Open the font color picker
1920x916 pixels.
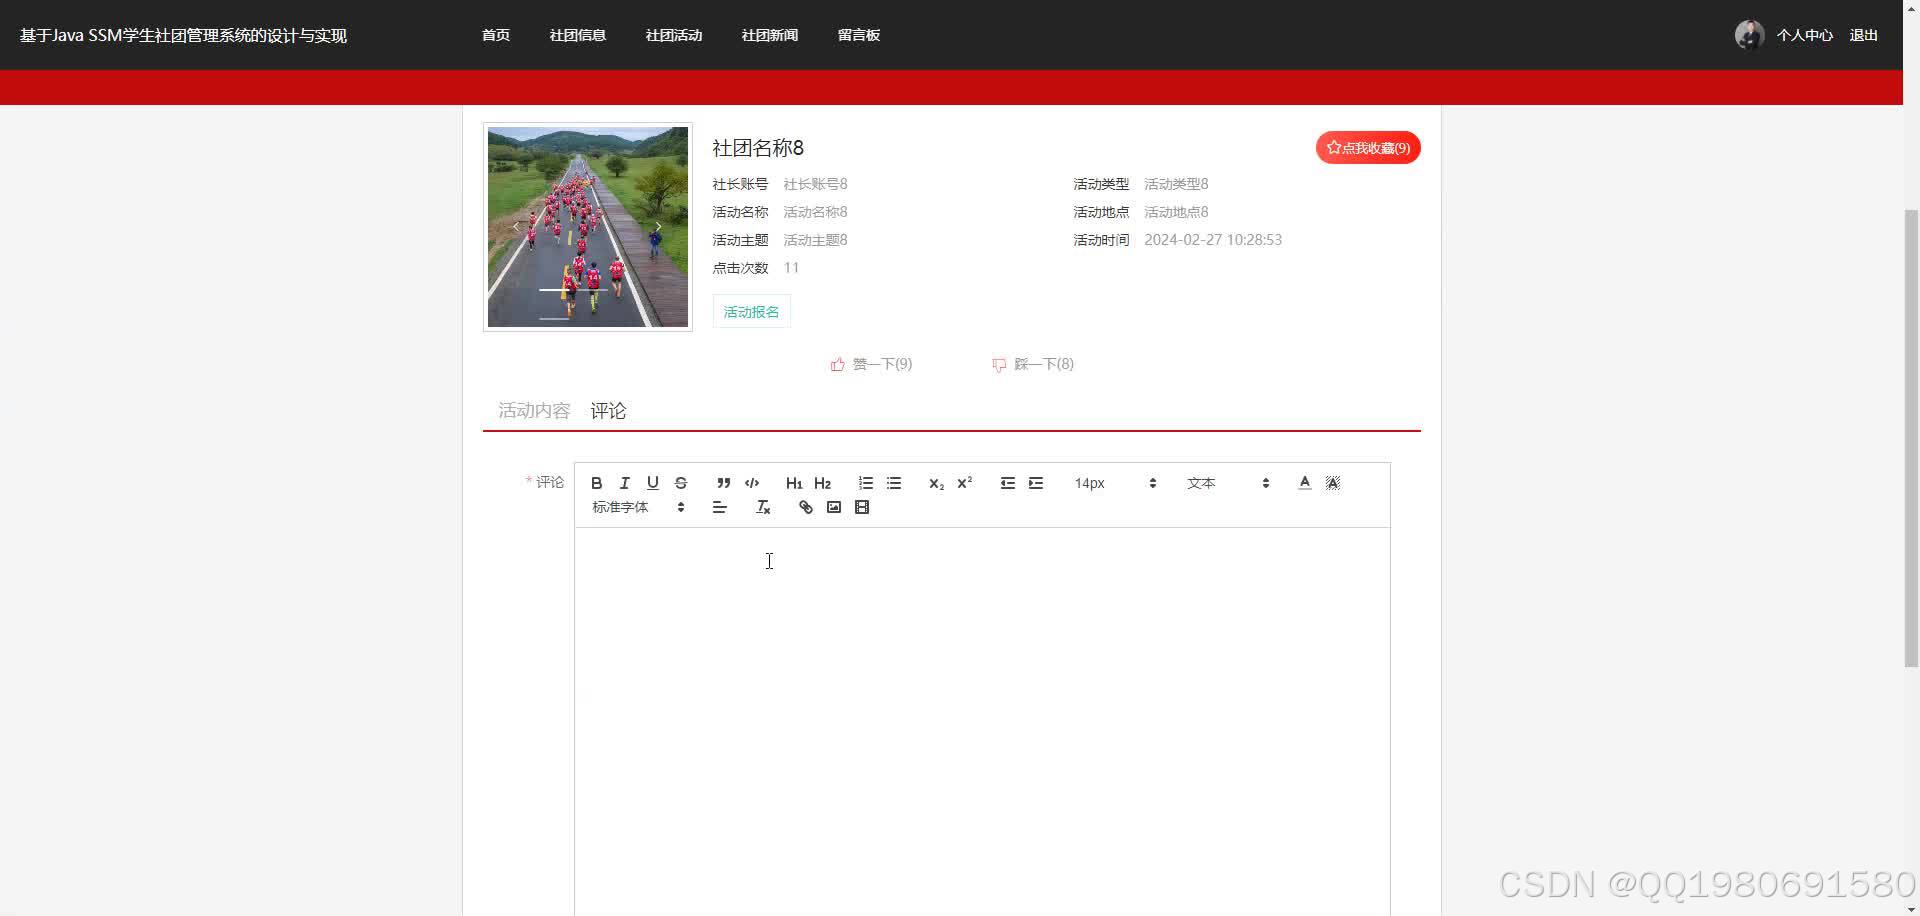pos(1304,483)
